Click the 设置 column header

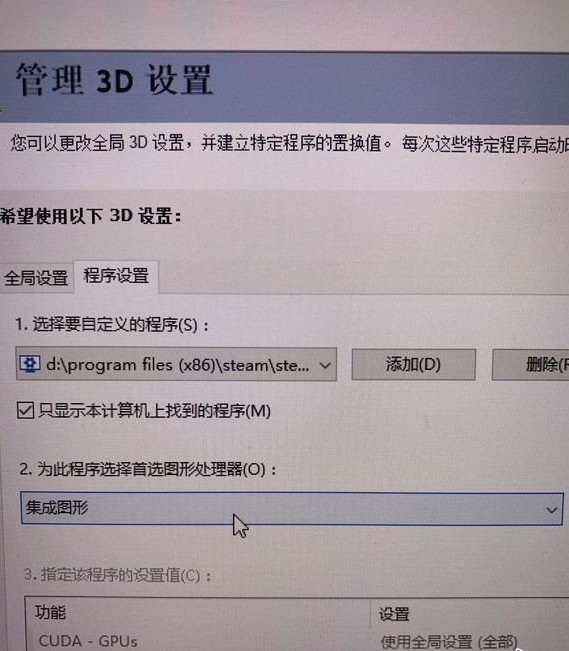click(x=394, y=614)
